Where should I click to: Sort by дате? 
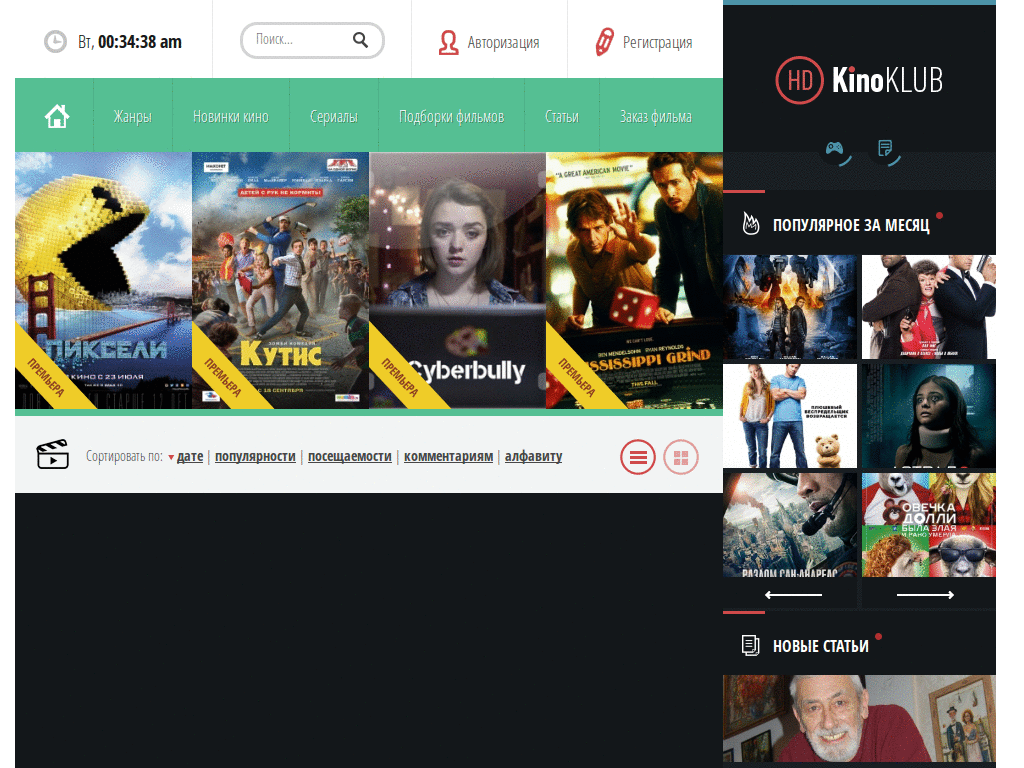(x=190, y=456)
